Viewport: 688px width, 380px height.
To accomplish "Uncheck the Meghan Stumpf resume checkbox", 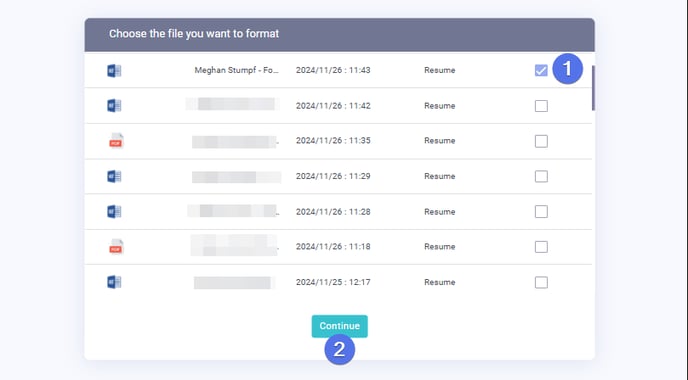I will 541,70.
